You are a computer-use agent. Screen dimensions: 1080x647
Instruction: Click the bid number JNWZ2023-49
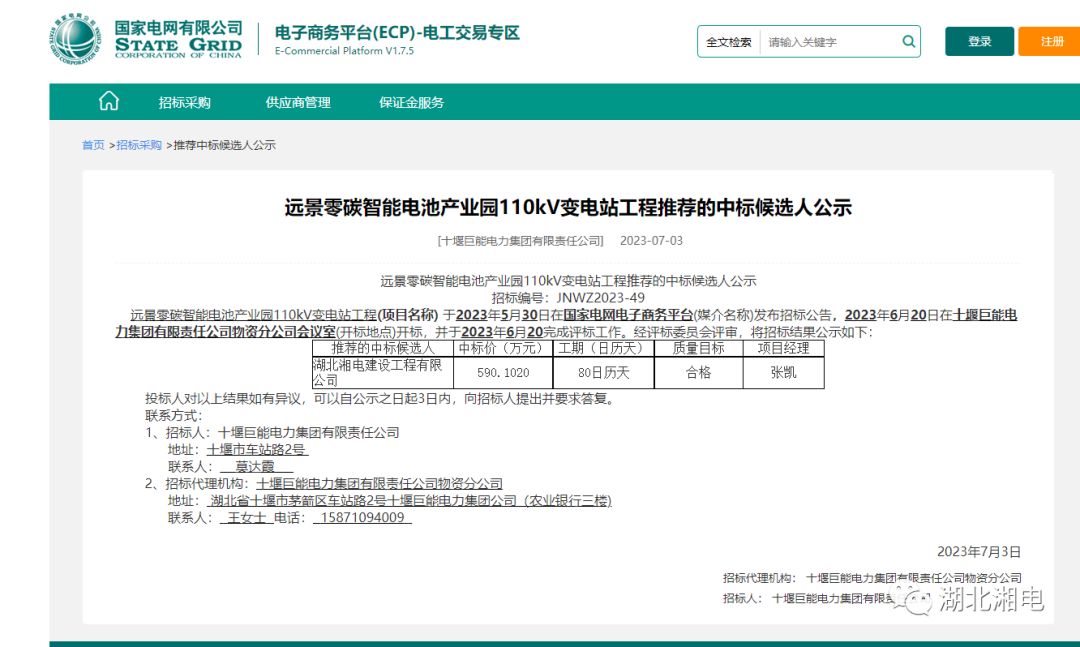point(601,298)
